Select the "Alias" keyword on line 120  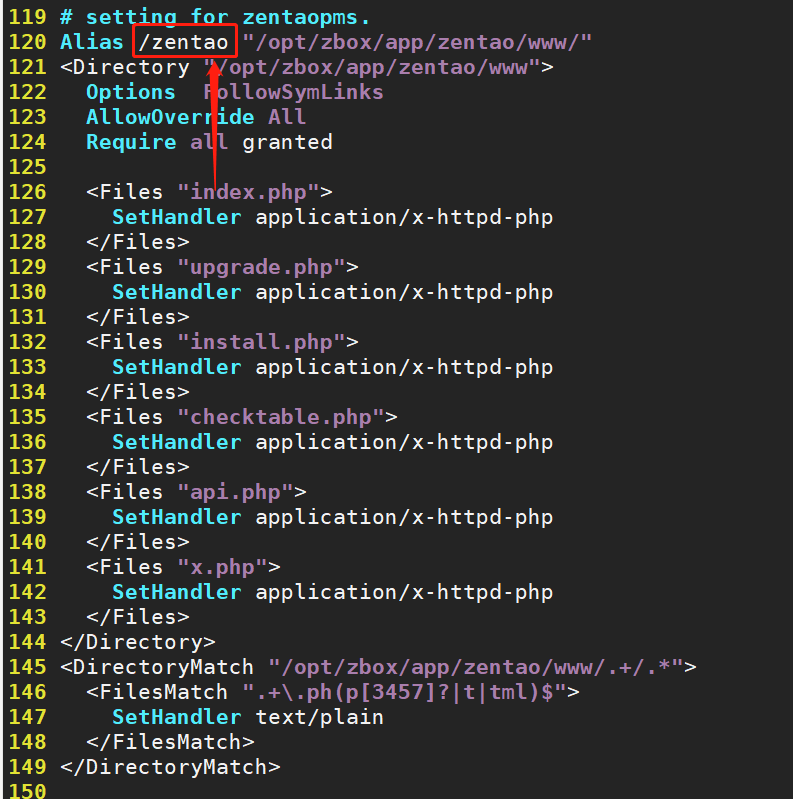[92, 42]
